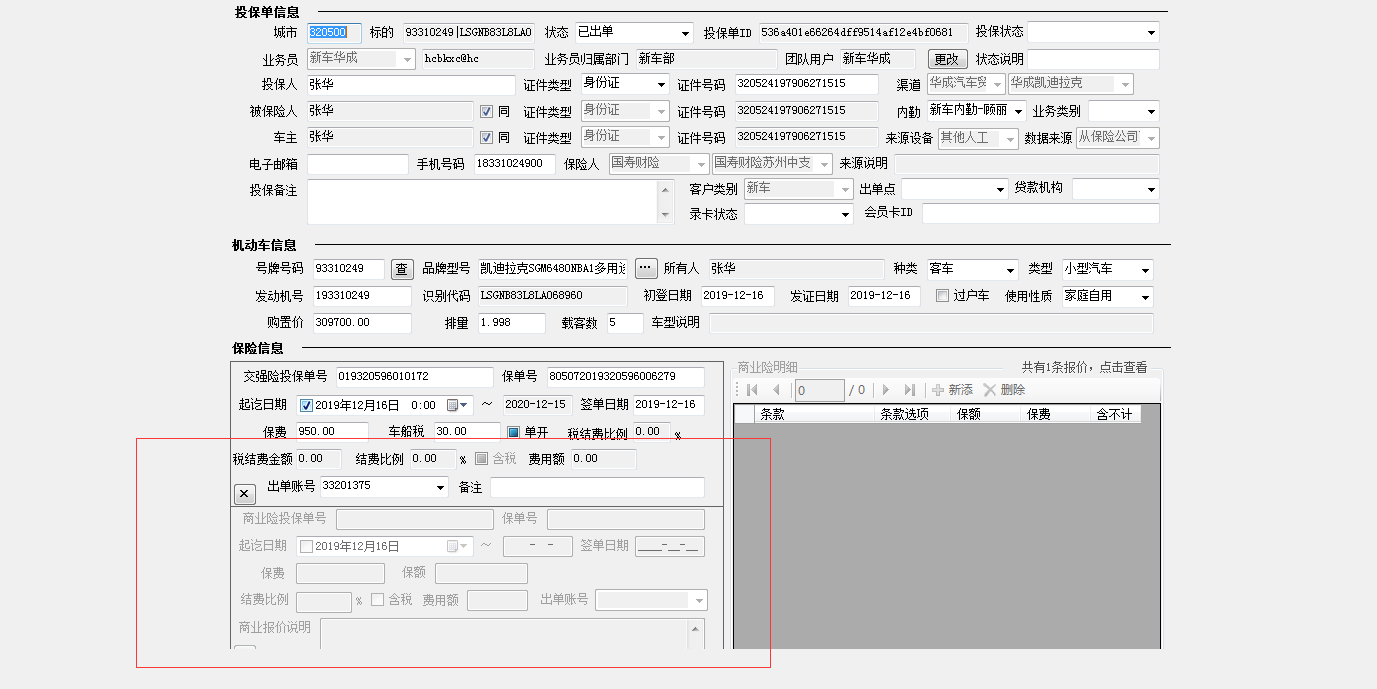1377x689 pixels.
Task: Toggle the 单开 checkbox
Action: pyautogui.click(x=514, y=432)
